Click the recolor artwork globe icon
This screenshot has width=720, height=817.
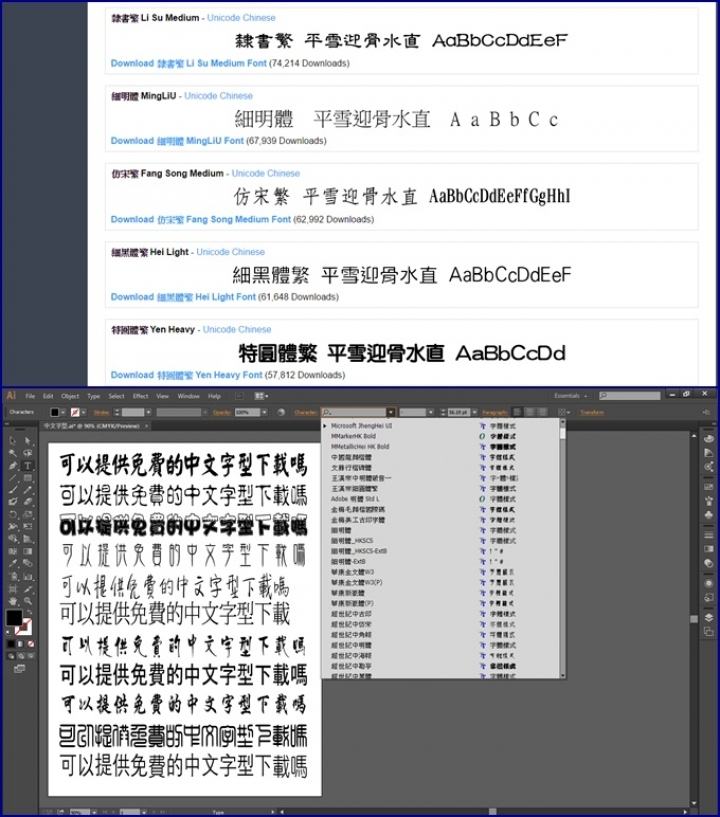(281, 412)
